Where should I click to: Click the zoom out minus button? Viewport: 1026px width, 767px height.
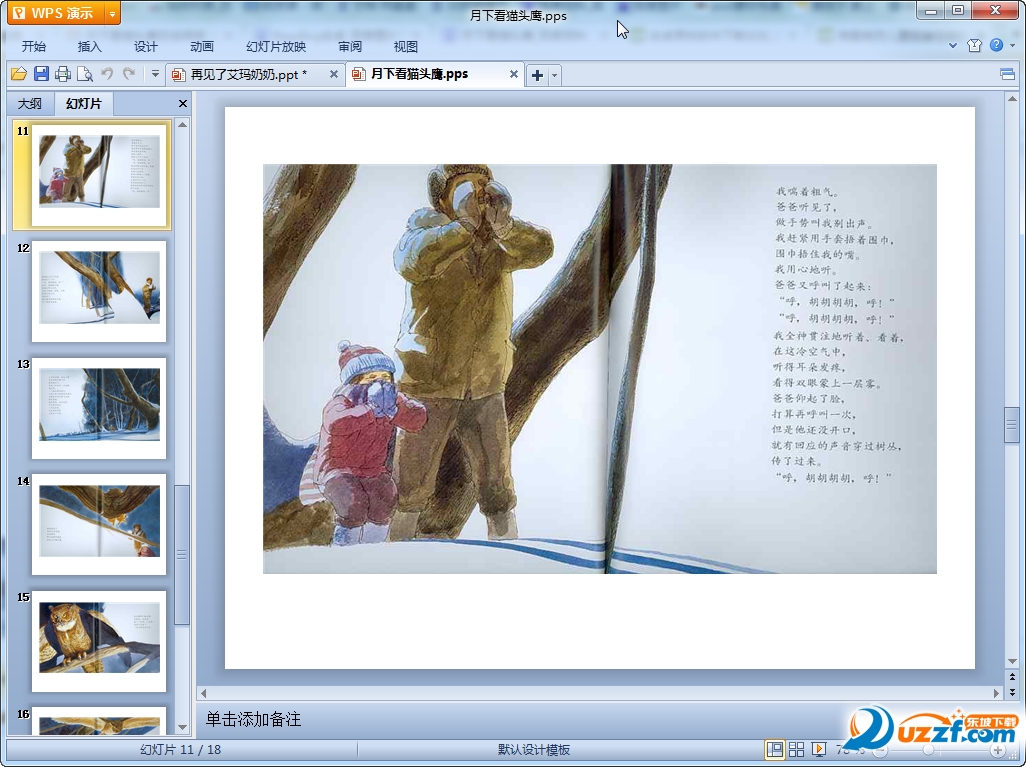coord(880,750)
